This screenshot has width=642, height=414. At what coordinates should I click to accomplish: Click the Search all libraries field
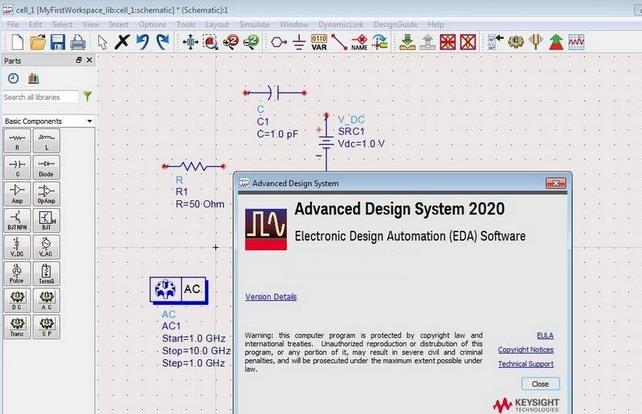tap(40, 97)
